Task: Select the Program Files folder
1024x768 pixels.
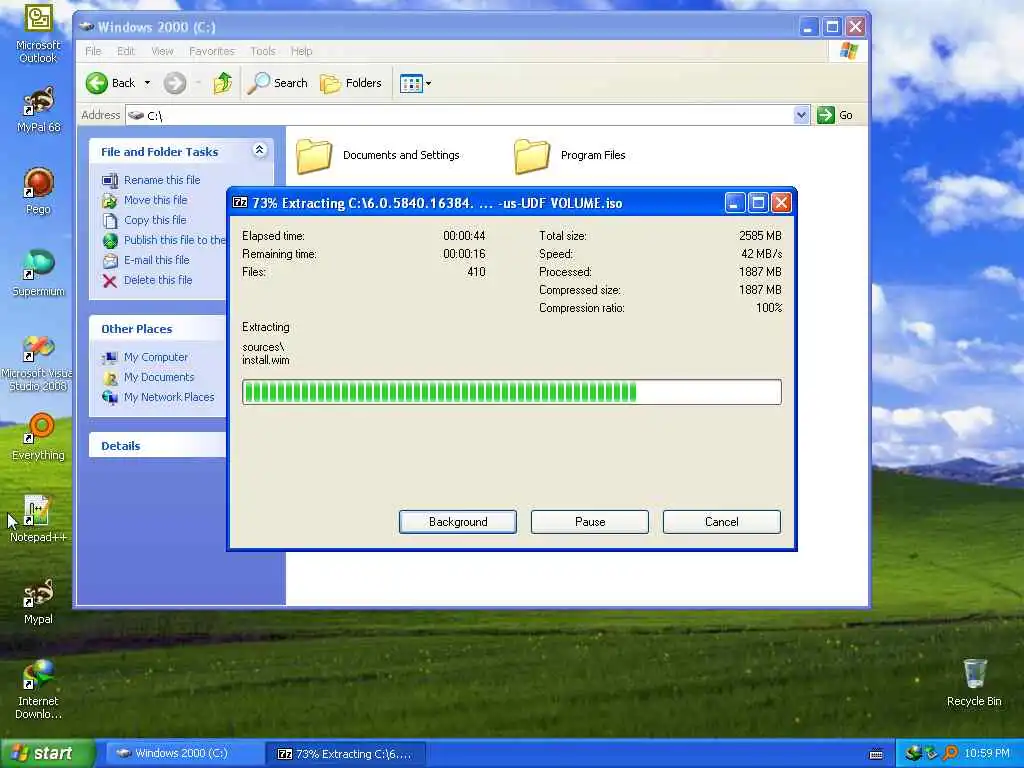Action: (569, 155)
